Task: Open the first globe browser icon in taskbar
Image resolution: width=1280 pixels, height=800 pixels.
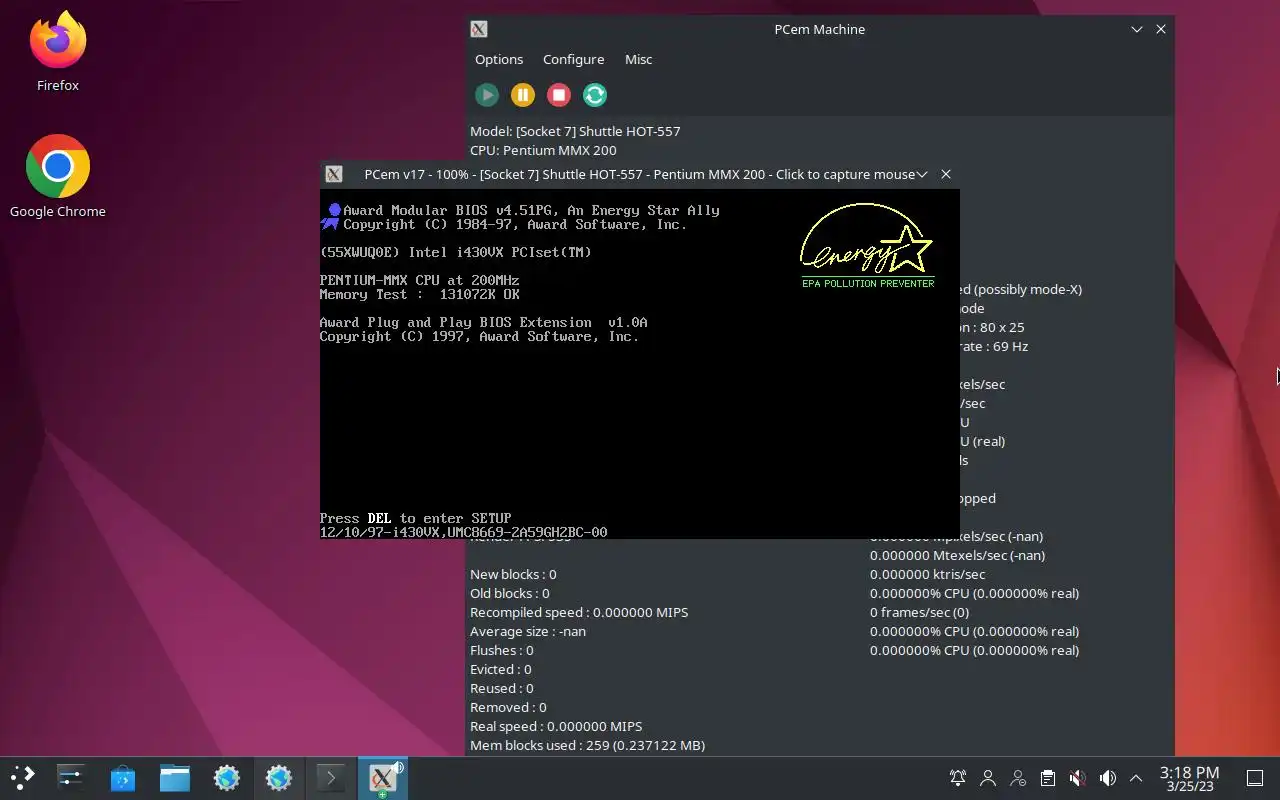Action: pos(226,777)
